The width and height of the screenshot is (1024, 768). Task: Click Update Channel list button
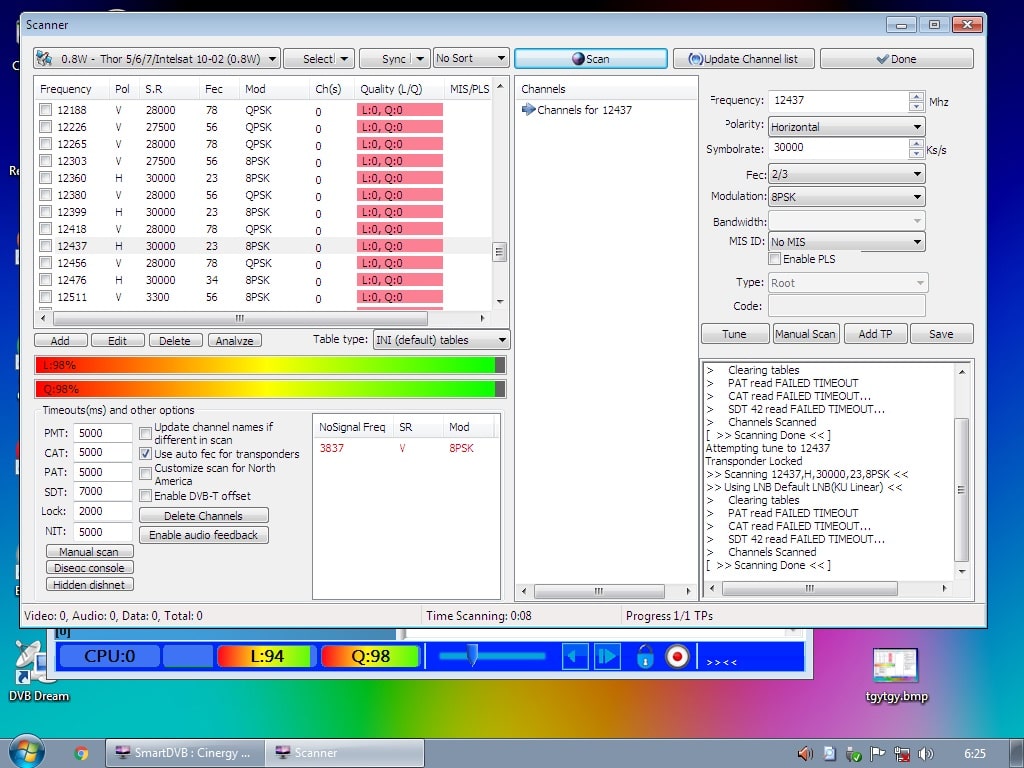click(744, 59)
